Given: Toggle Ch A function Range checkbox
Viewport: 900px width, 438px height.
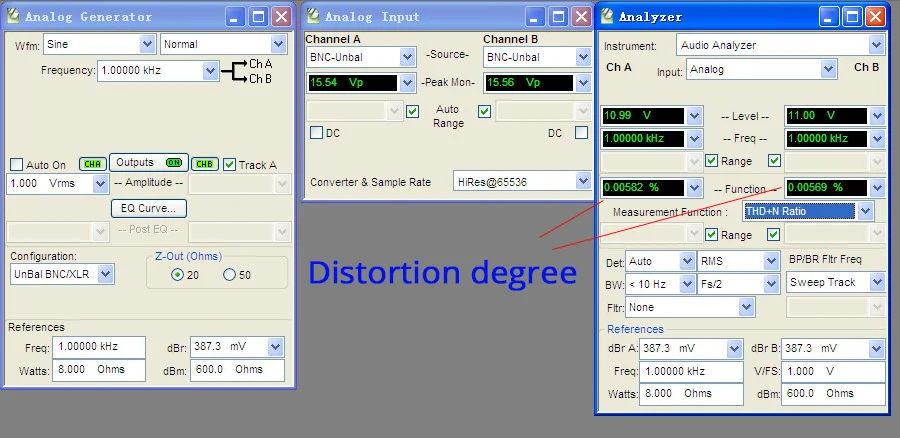Looking at the screenshot, I should click(x=711, y=234).
